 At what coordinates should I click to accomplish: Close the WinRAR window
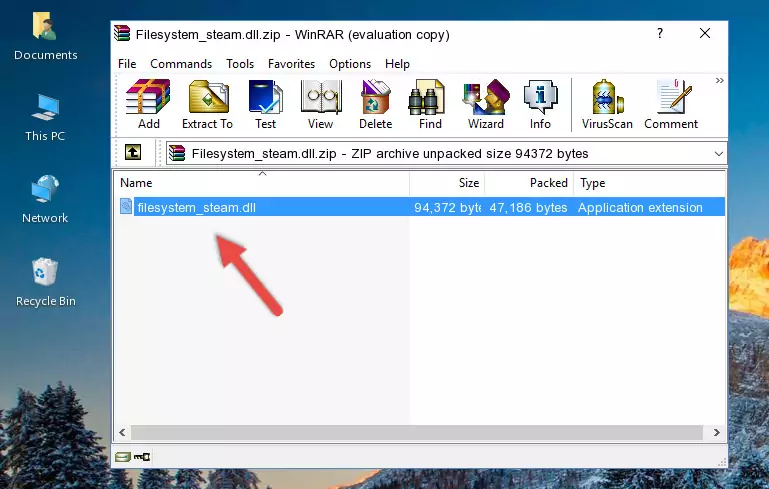click(705, 33)
